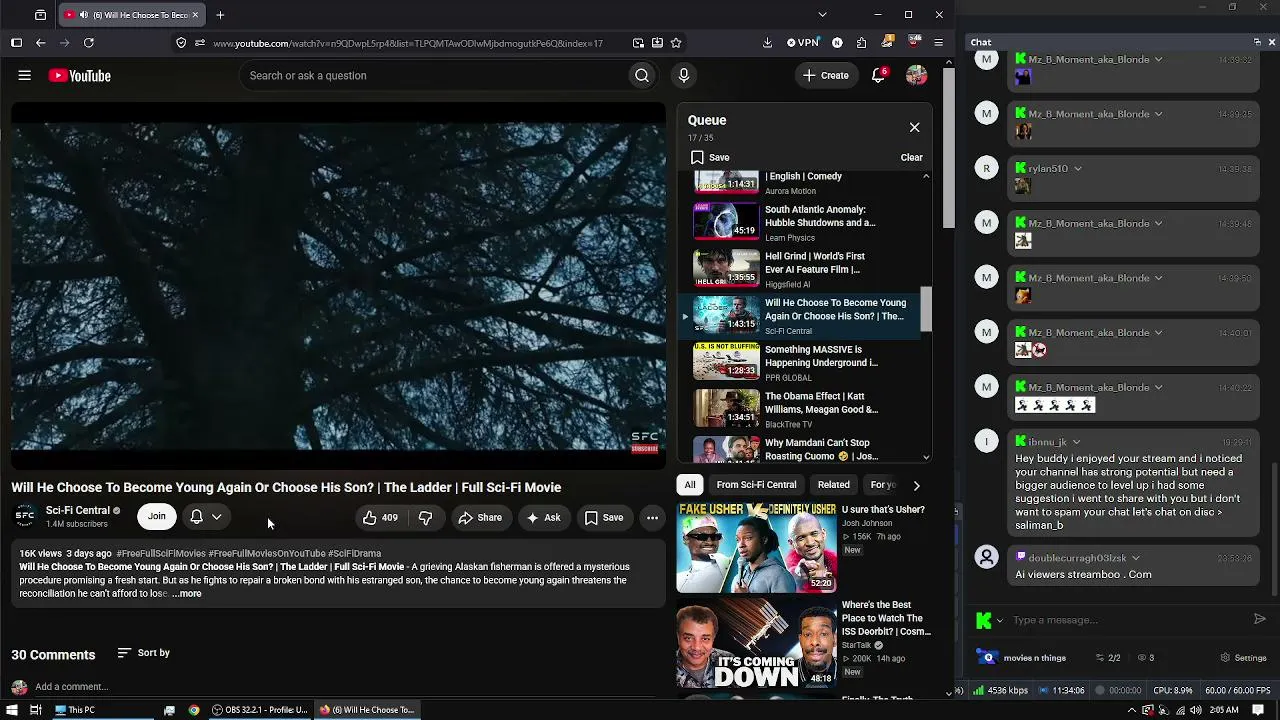Image resolution: width=1280 pixels, height=720 pixels.
Task: Open a new browser tab
Action: [x=220, y=15]
